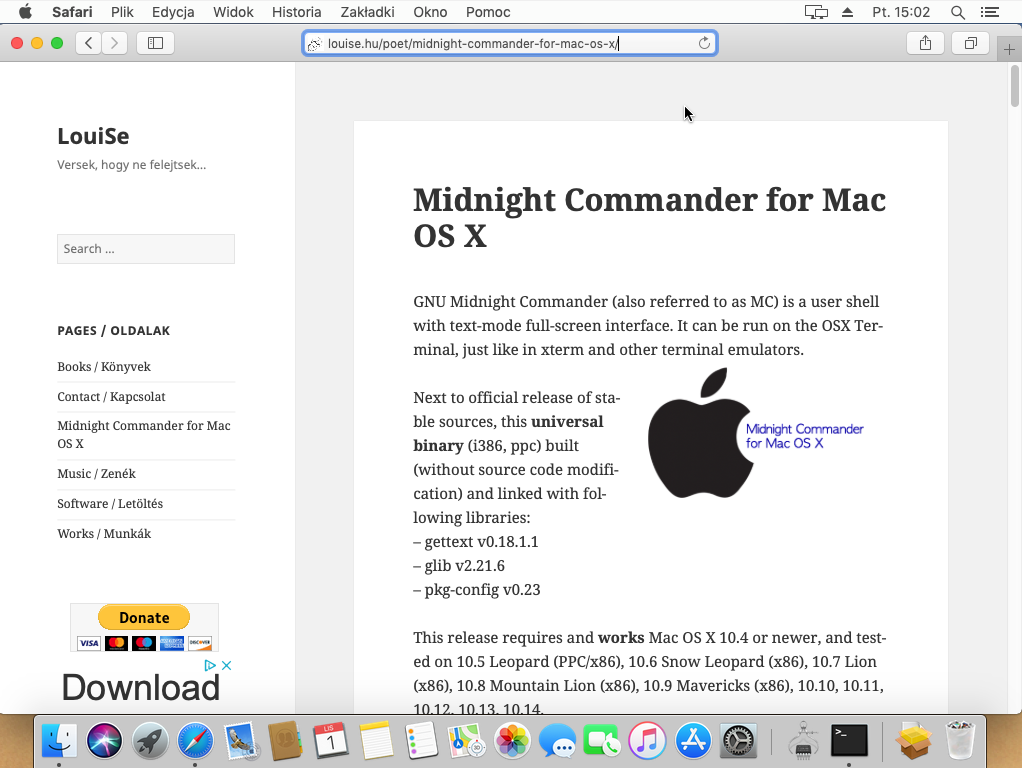Click the Safari address bar
1022x768 pixels.
pos(510,43)
